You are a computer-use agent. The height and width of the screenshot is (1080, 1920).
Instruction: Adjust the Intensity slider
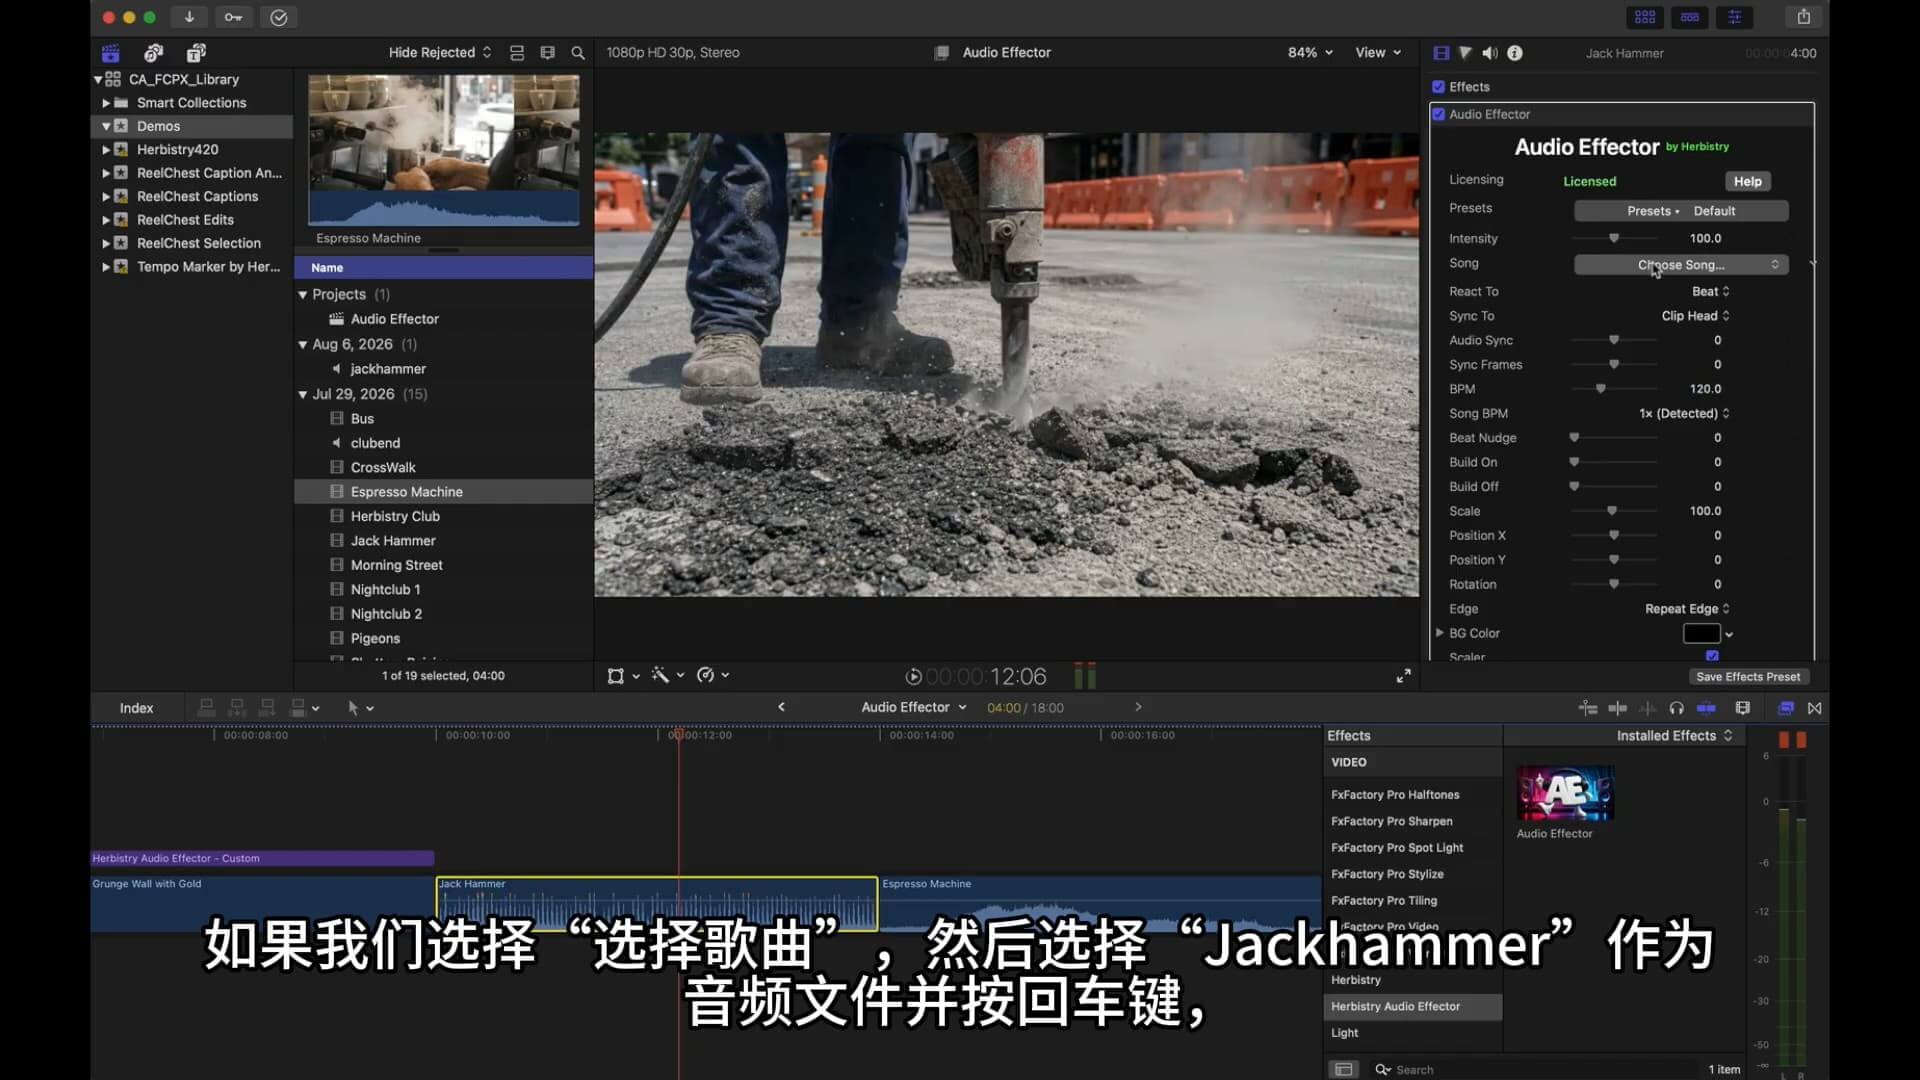1614,238
